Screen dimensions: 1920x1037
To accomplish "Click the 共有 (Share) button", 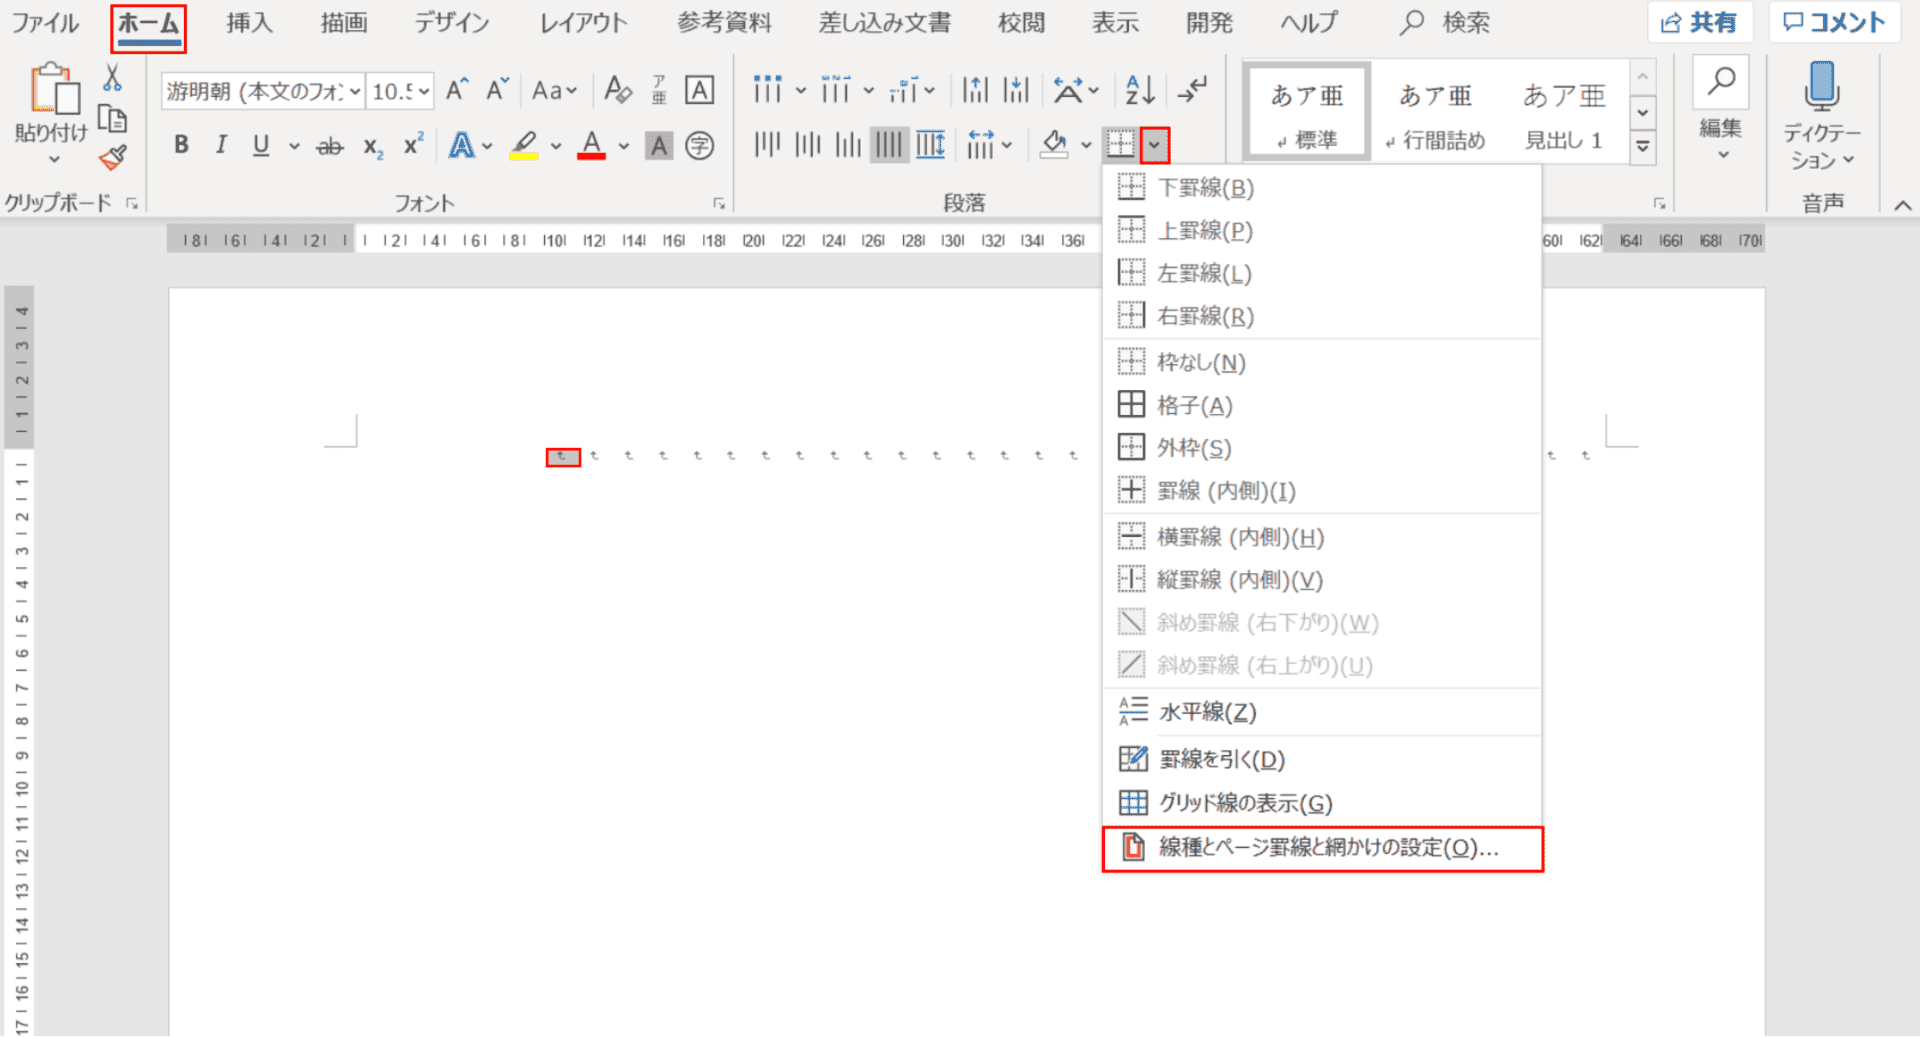I will (1699, 23).
